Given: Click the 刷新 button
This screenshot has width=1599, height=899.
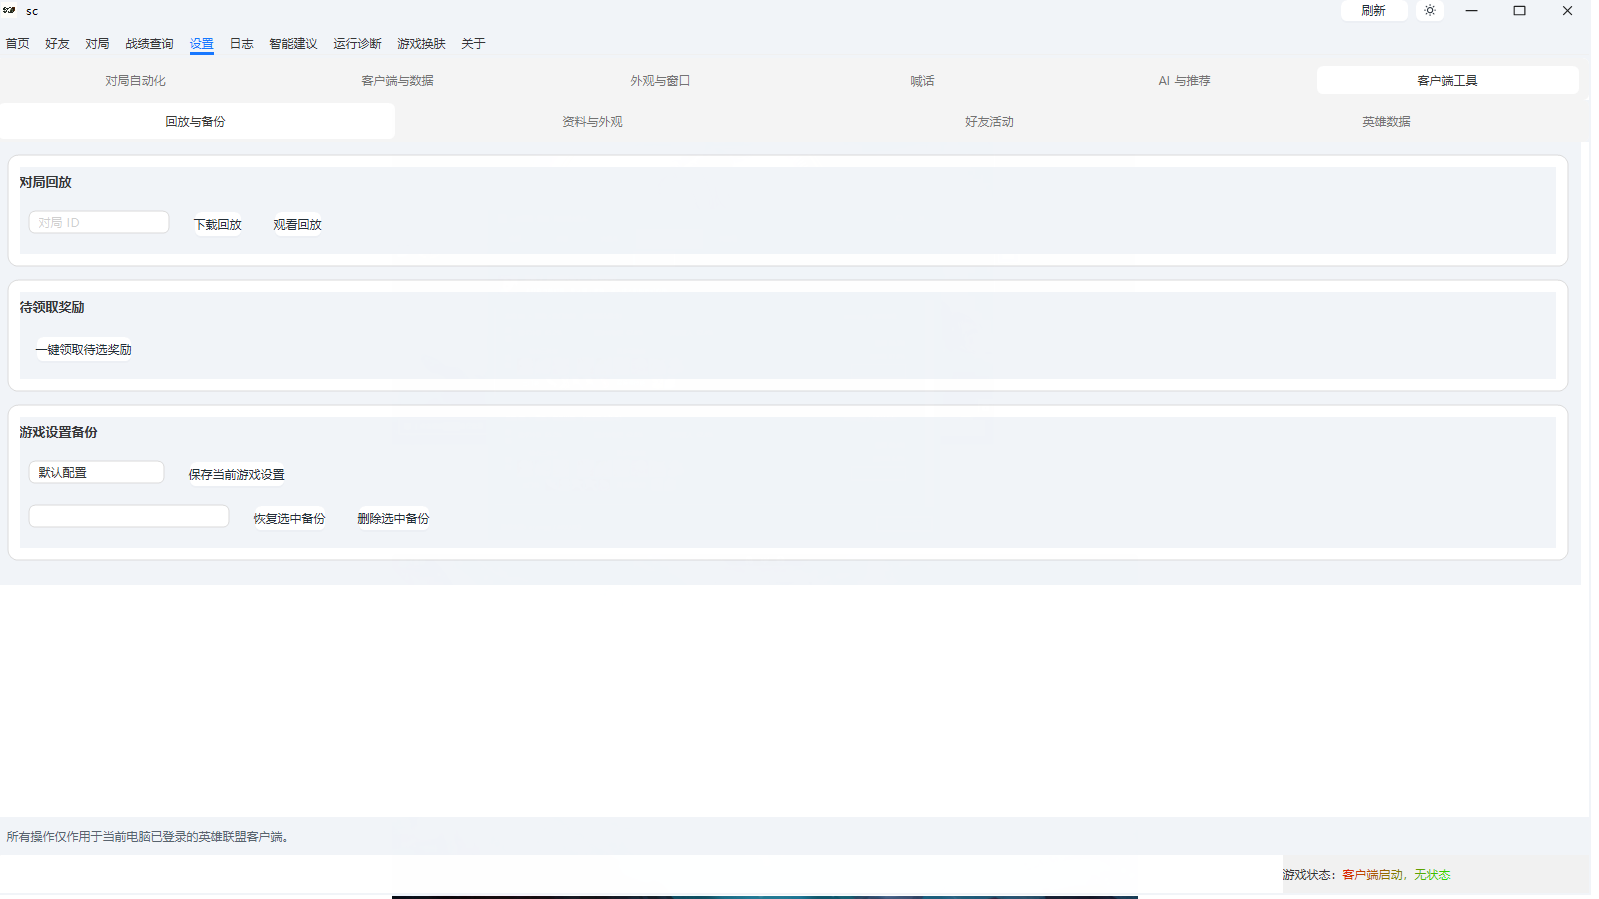Looking at the screenshot, I should [1373, 11].
